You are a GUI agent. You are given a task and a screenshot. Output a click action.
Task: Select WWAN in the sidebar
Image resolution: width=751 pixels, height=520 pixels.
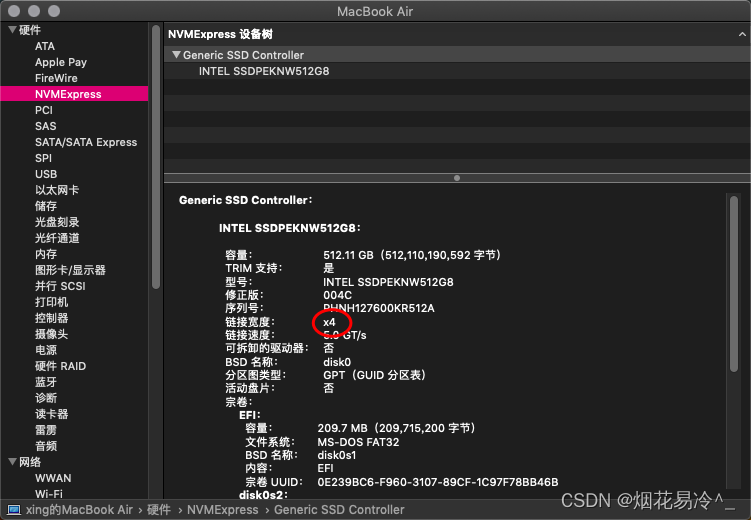coord(53,478)
